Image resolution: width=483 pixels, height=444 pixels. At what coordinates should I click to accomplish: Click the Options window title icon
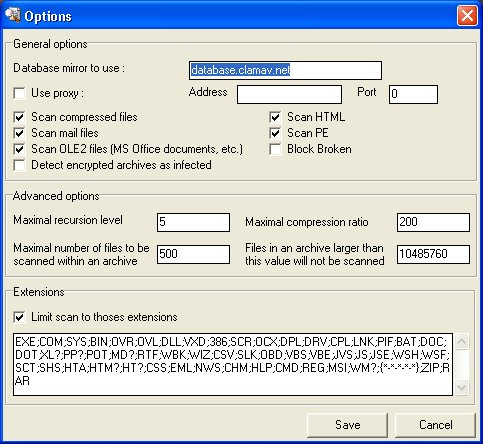pyautogui.click(x=12, y=15)
